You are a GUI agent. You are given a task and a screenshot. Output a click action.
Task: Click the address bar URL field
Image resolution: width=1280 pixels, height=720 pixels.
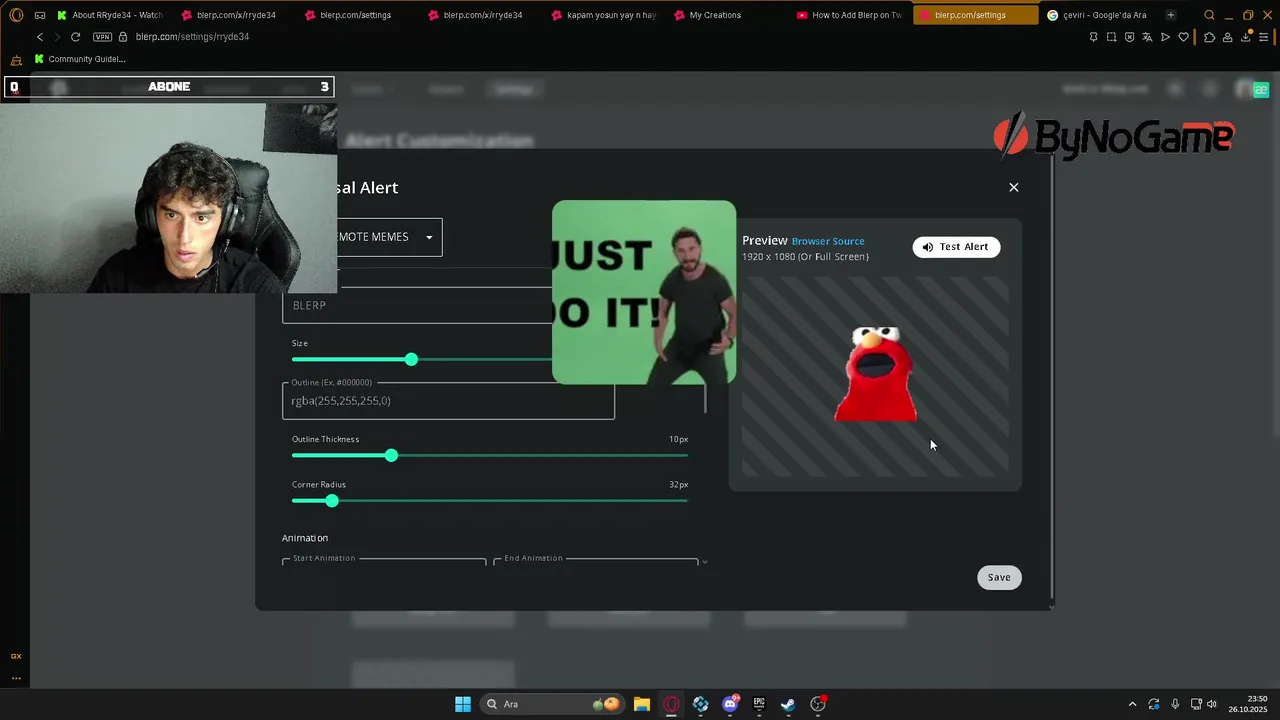[600, 37]
